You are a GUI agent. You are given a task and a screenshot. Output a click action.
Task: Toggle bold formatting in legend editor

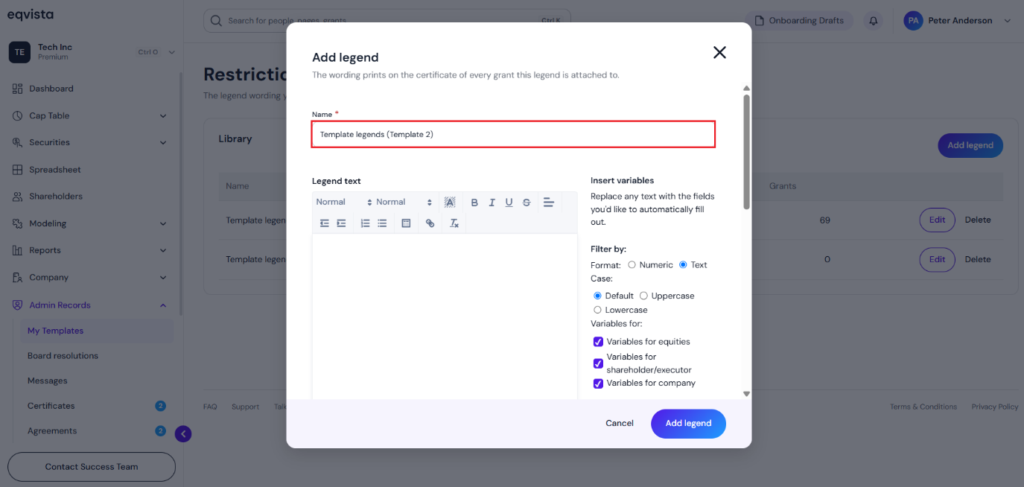[475, 202]
